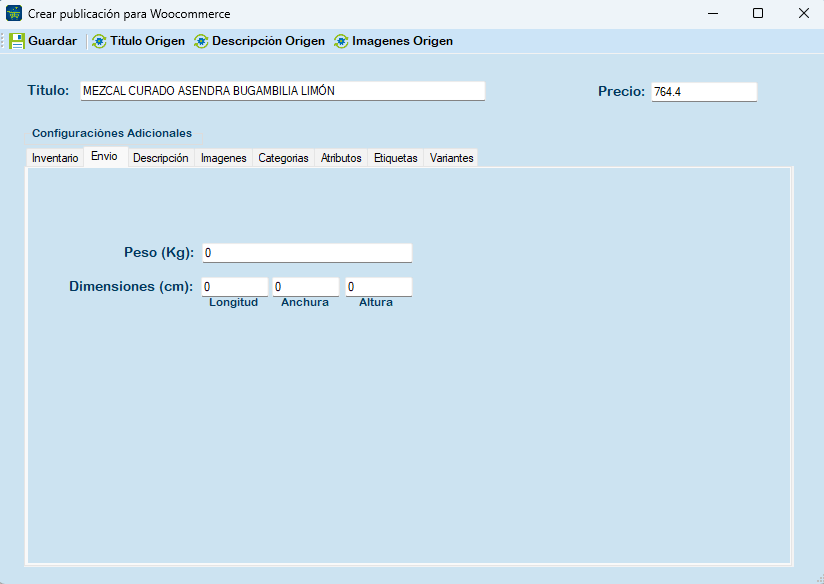Focus the Precio input field

click(703, 92)
